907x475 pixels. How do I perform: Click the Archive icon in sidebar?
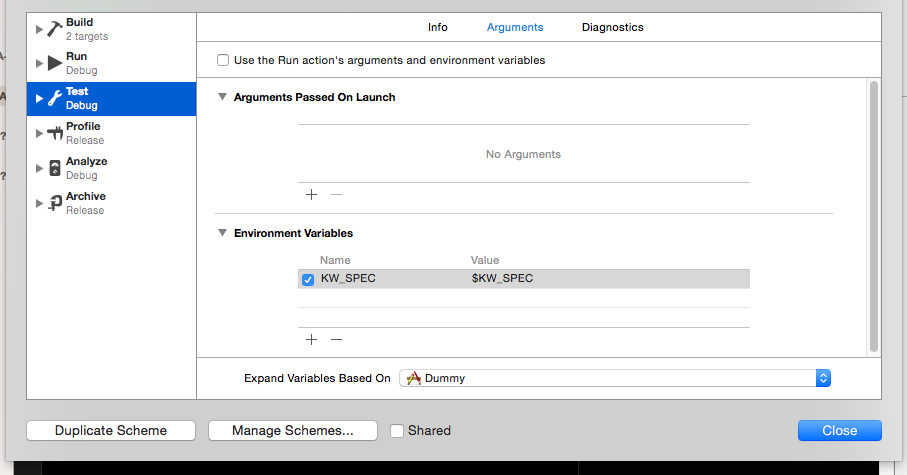point(55,203)
